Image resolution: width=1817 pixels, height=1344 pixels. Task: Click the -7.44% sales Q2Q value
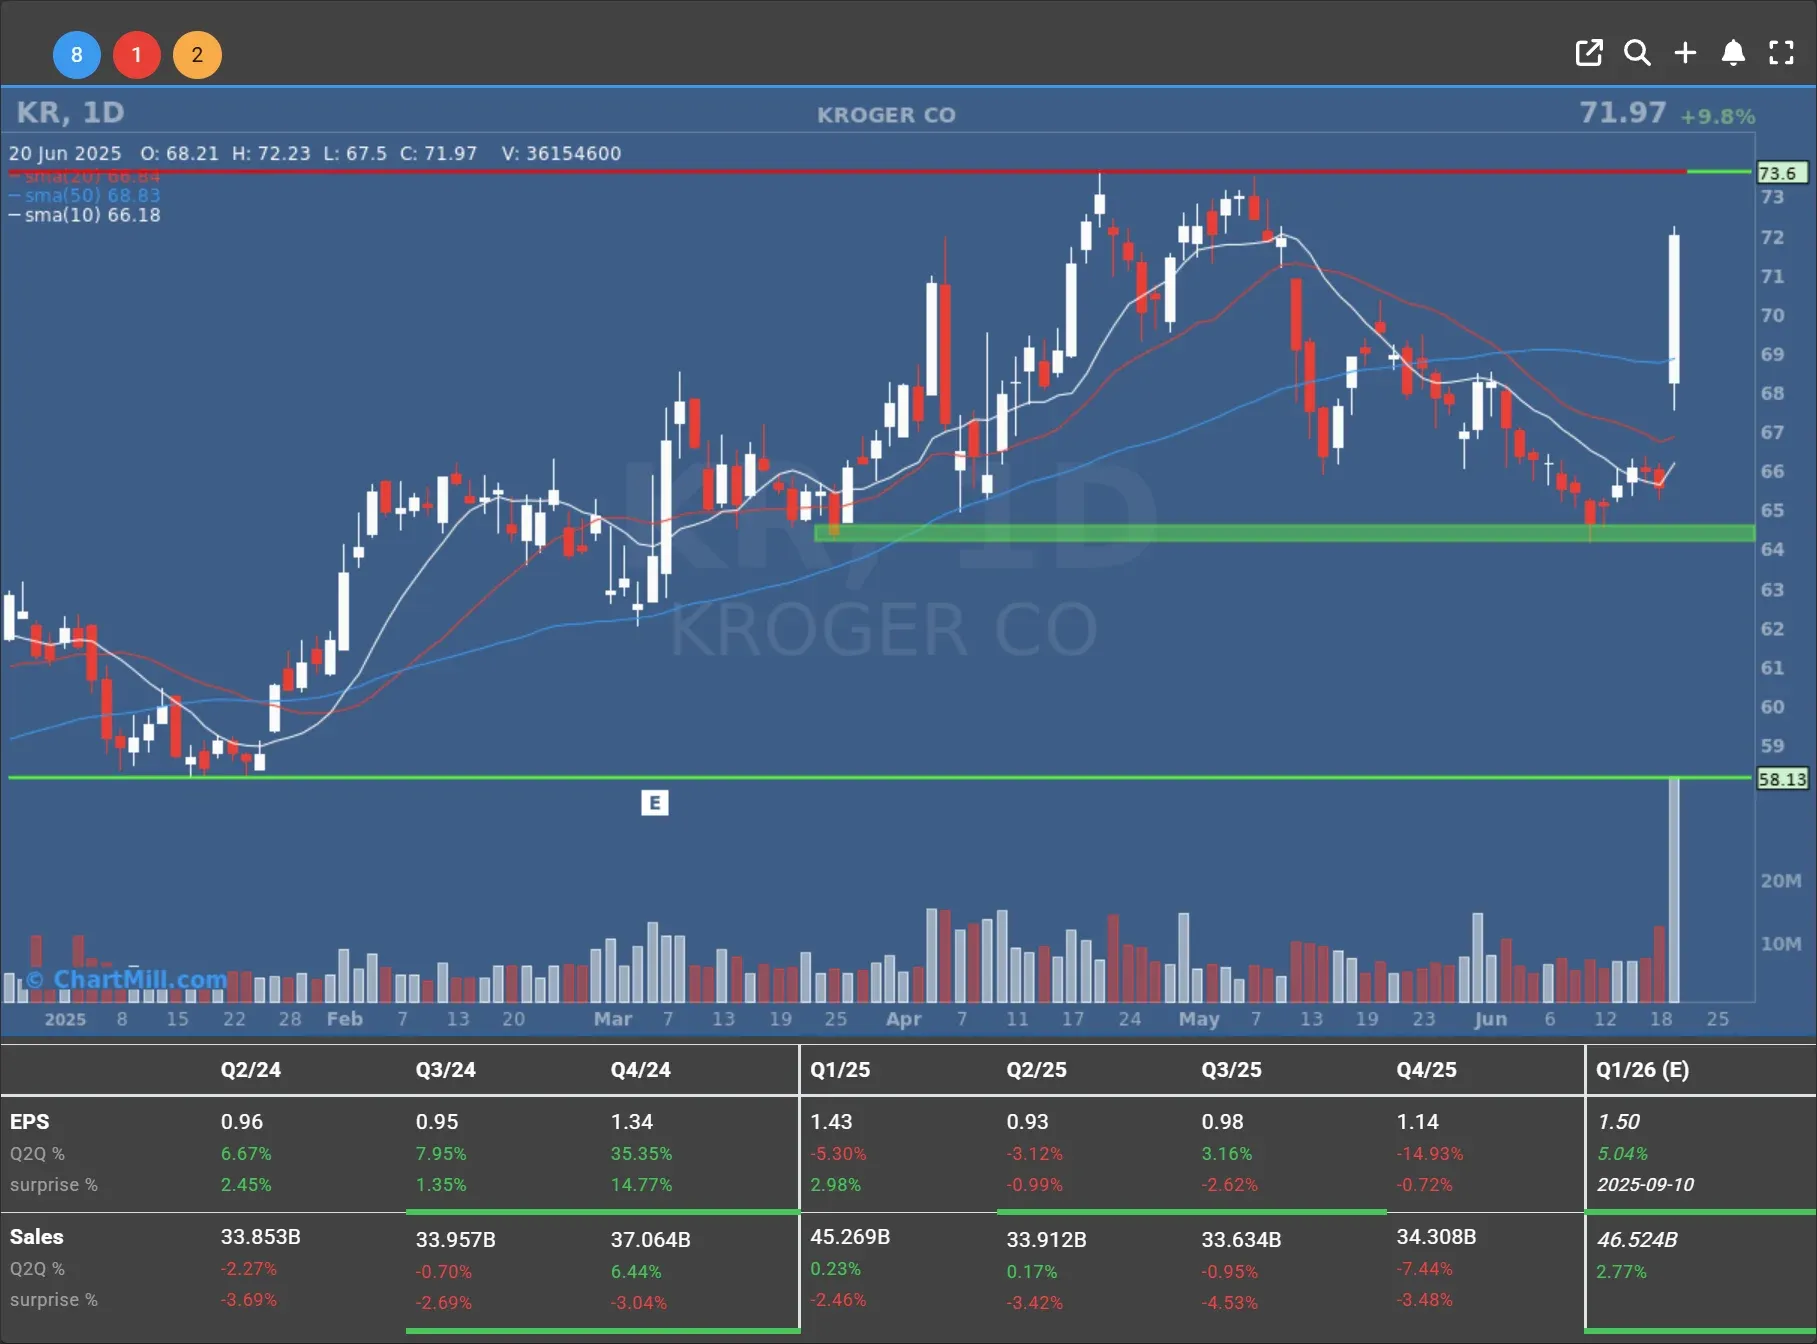1425,1268
